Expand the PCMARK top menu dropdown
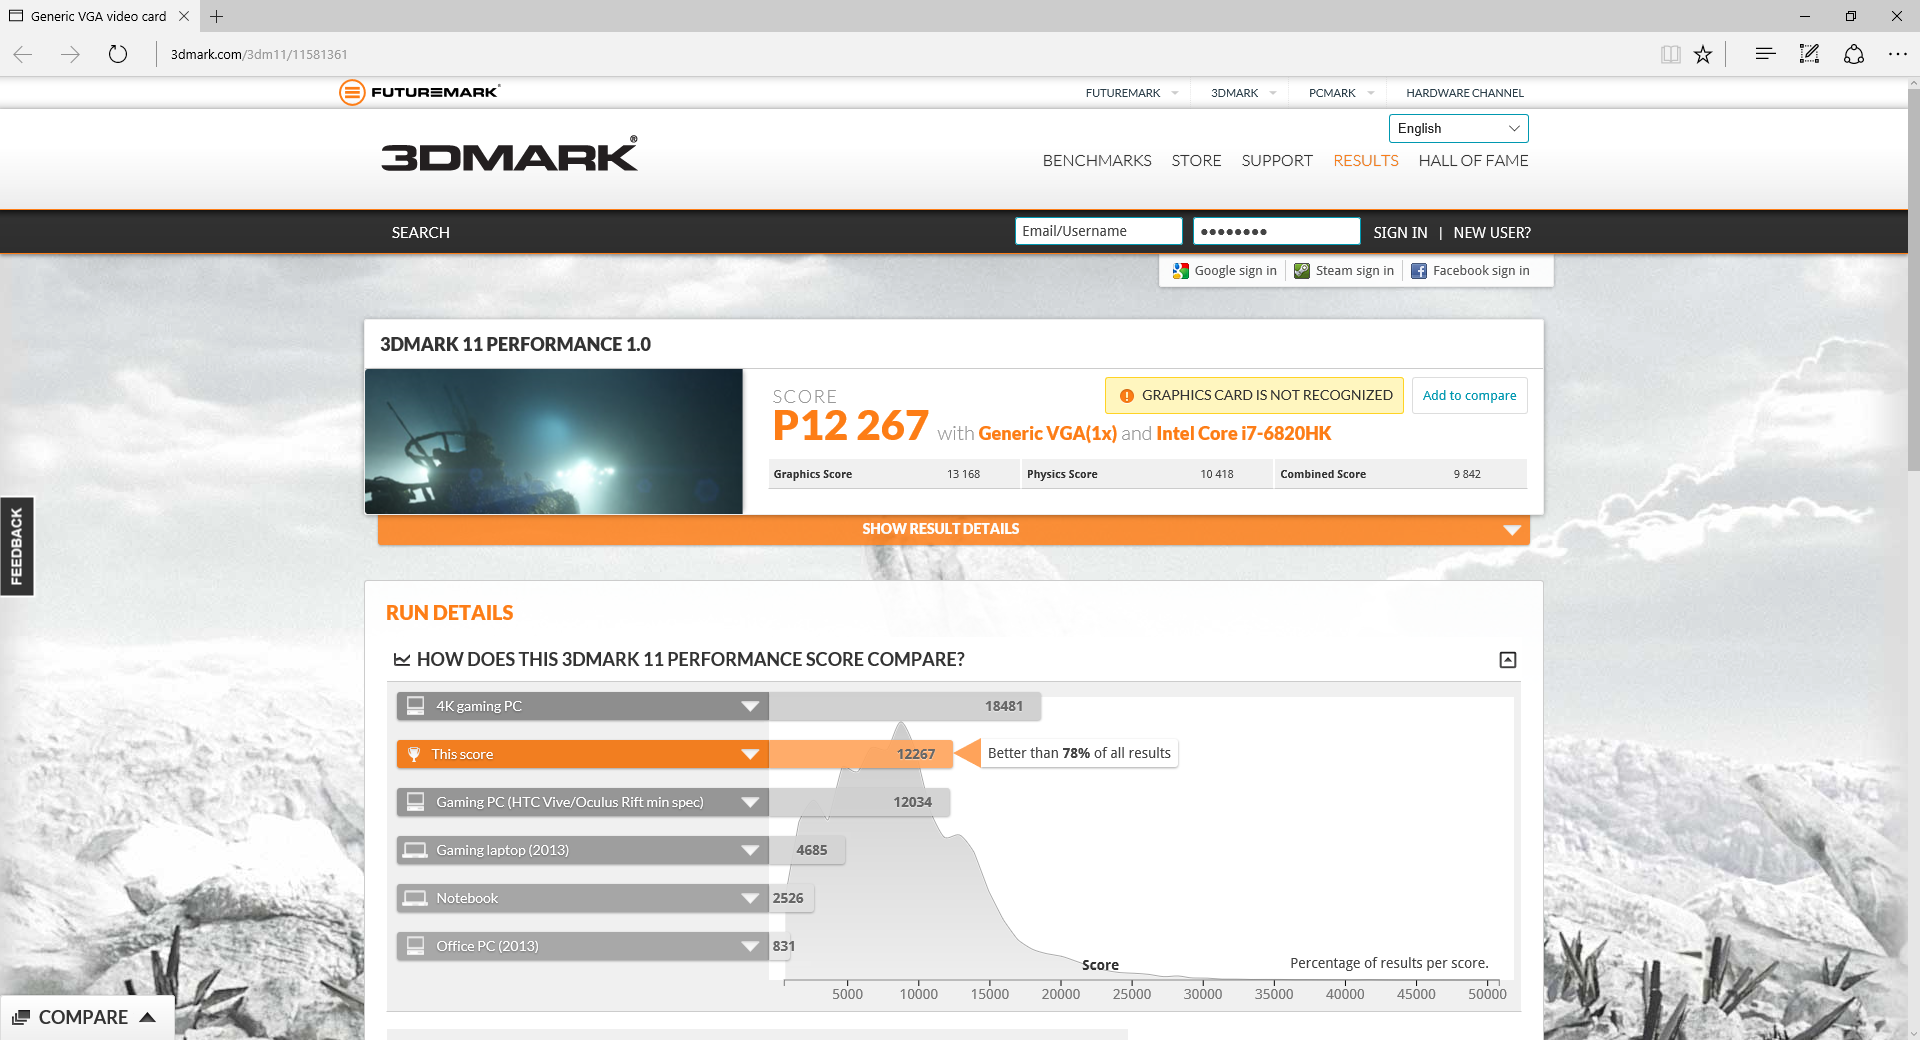This screenshot has height=1040, width=1920. pyautogui.click(x=1371, y=93)
